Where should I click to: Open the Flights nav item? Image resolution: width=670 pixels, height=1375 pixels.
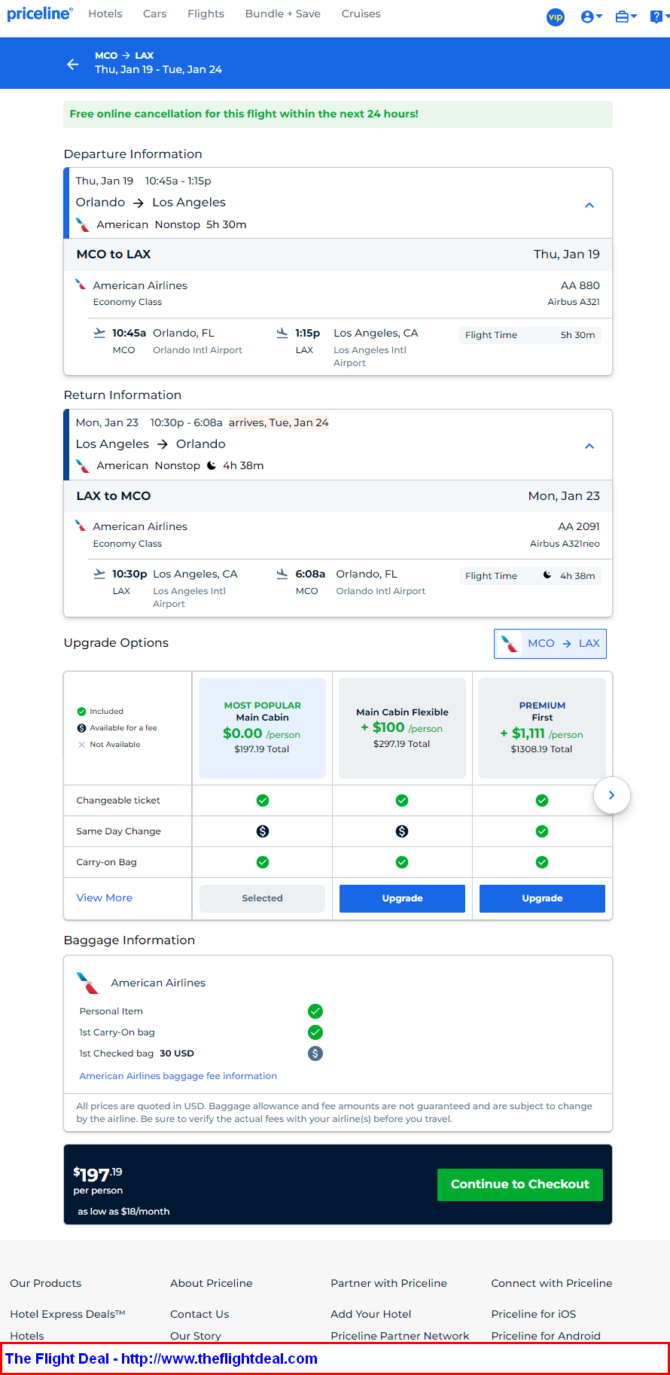[206, 14]
